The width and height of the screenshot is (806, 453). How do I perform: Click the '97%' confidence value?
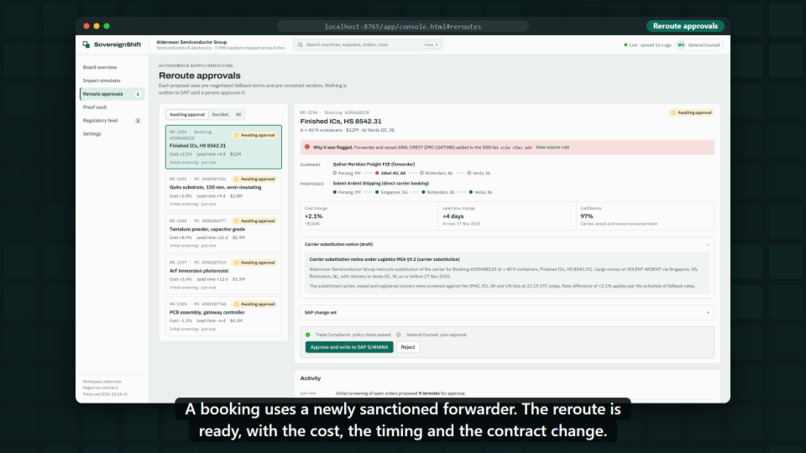point(587,216)
